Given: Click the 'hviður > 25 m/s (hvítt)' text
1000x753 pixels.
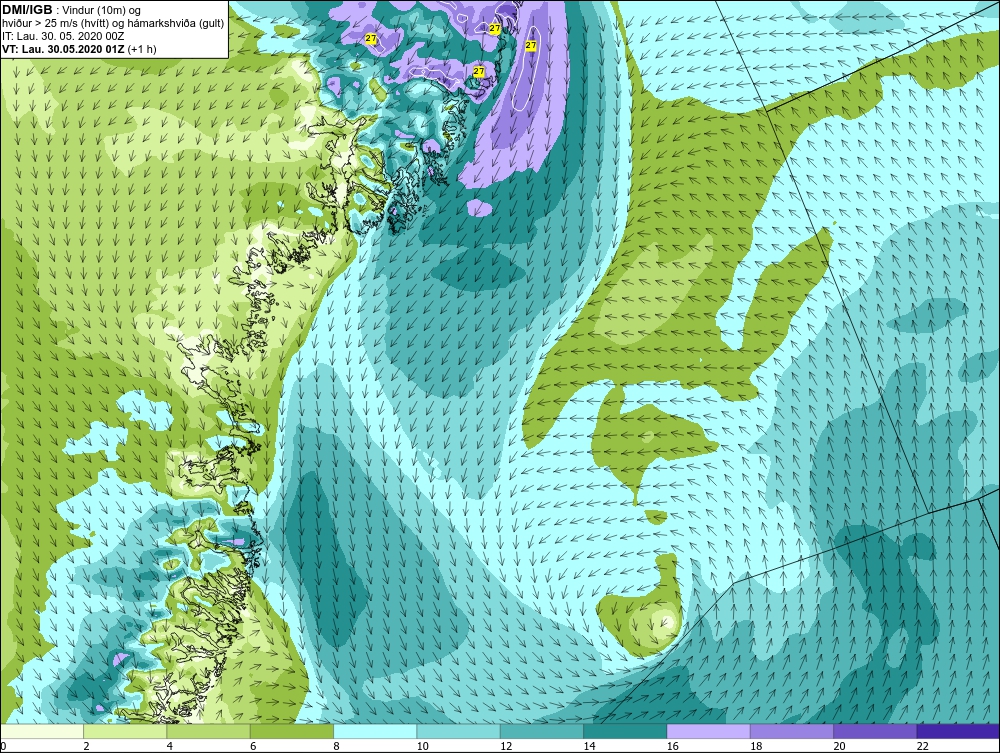Looking at the screenshot, I should (x=53, y=24).
